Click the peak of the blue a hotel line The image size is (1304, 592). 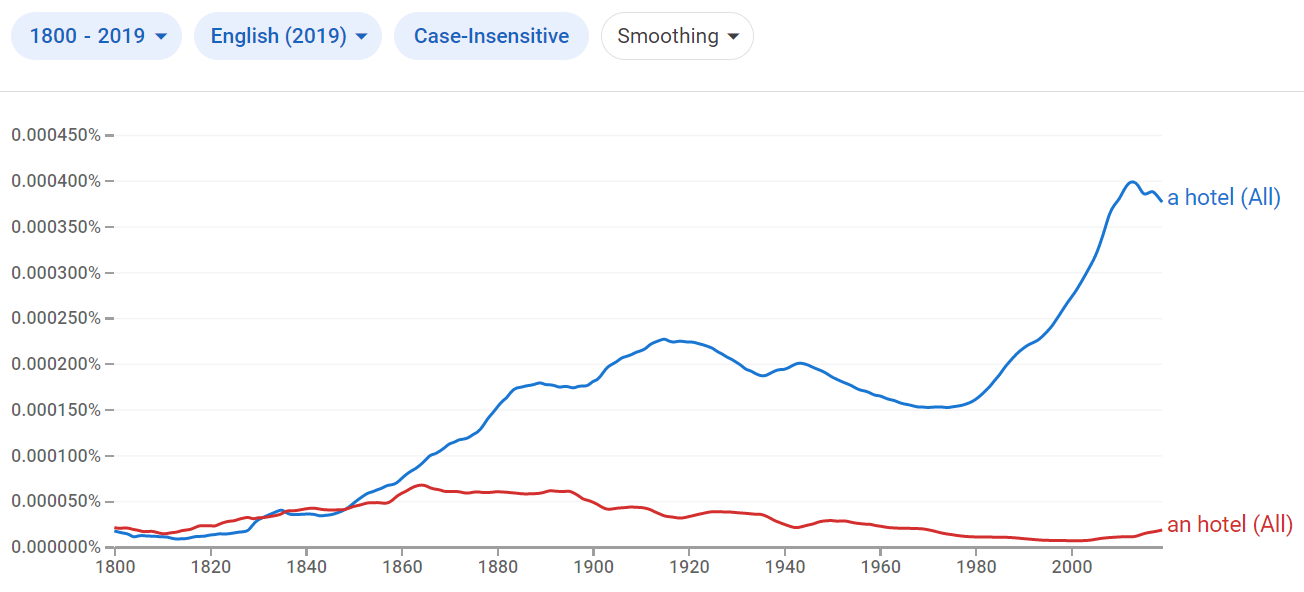[x=1131, y=182]
